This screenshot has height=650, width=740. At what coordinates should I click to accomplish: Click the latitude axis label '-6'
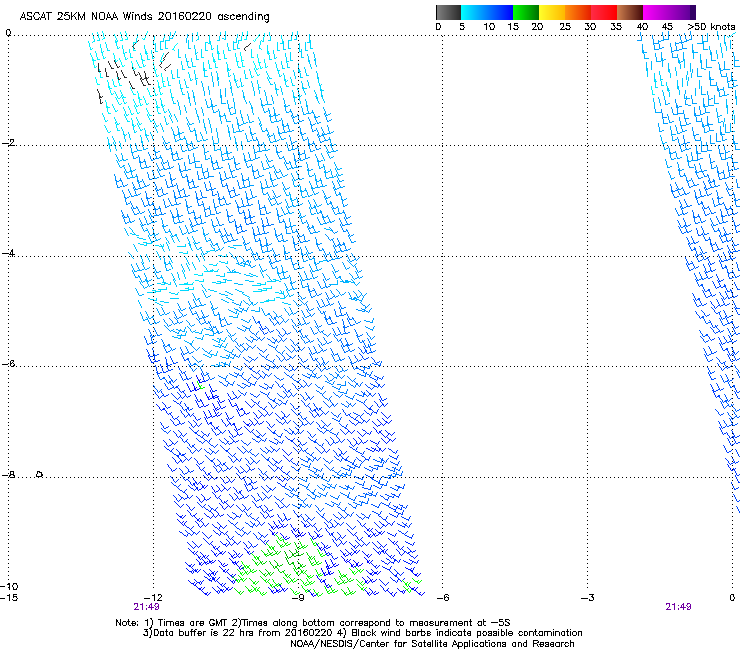[x=8, y=363]
